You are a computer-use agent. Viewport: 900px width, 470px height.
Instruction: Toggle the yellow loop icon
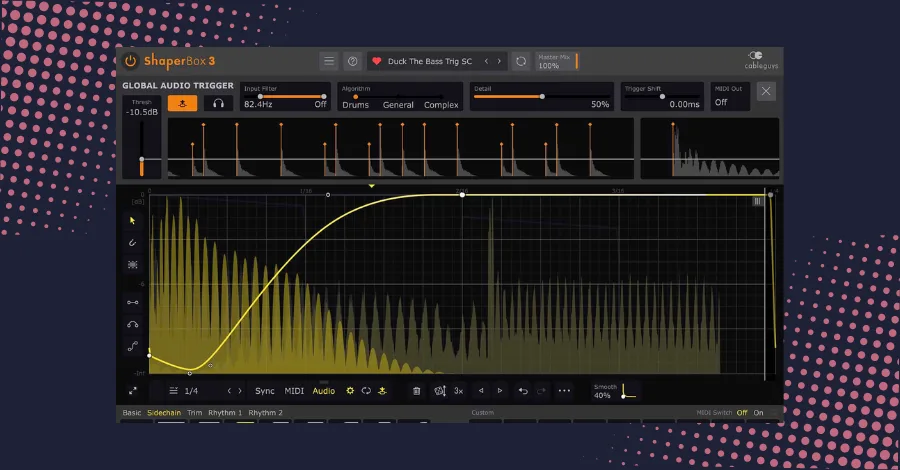pos(366,391)
